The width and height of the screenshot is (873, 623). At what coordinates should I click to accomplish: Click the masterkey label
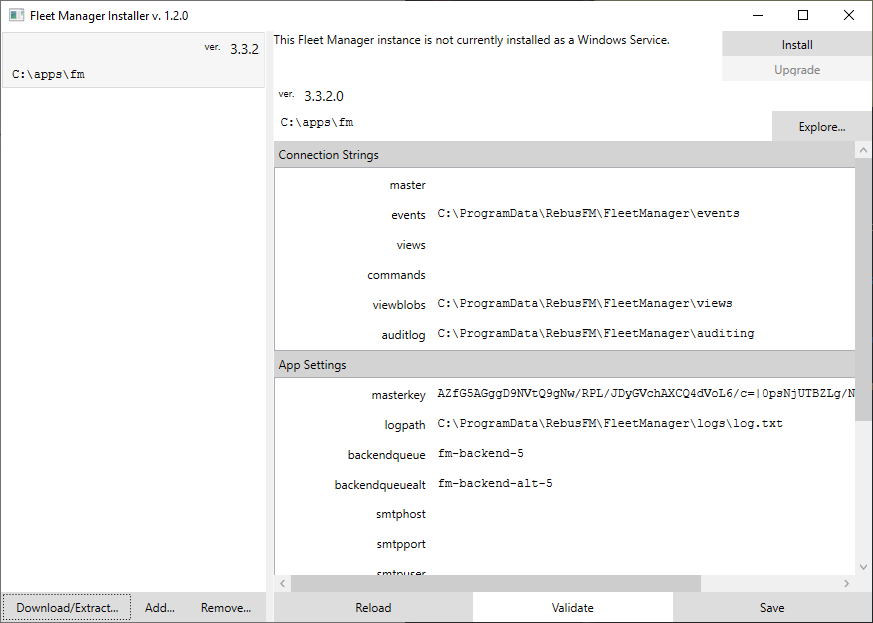[x=398, y=395]
